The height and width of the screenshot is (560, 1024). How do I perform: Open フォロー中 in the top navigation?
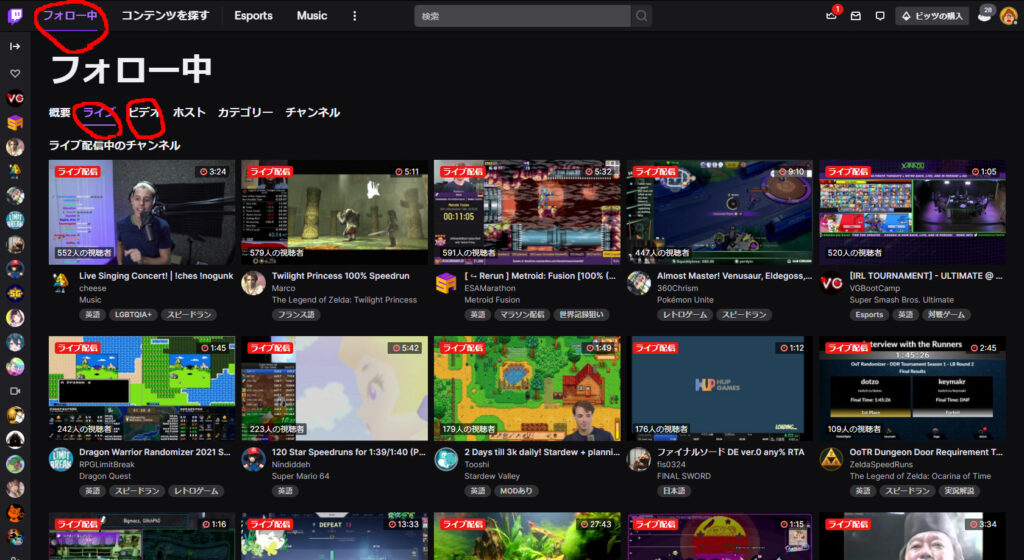[69, 15]
